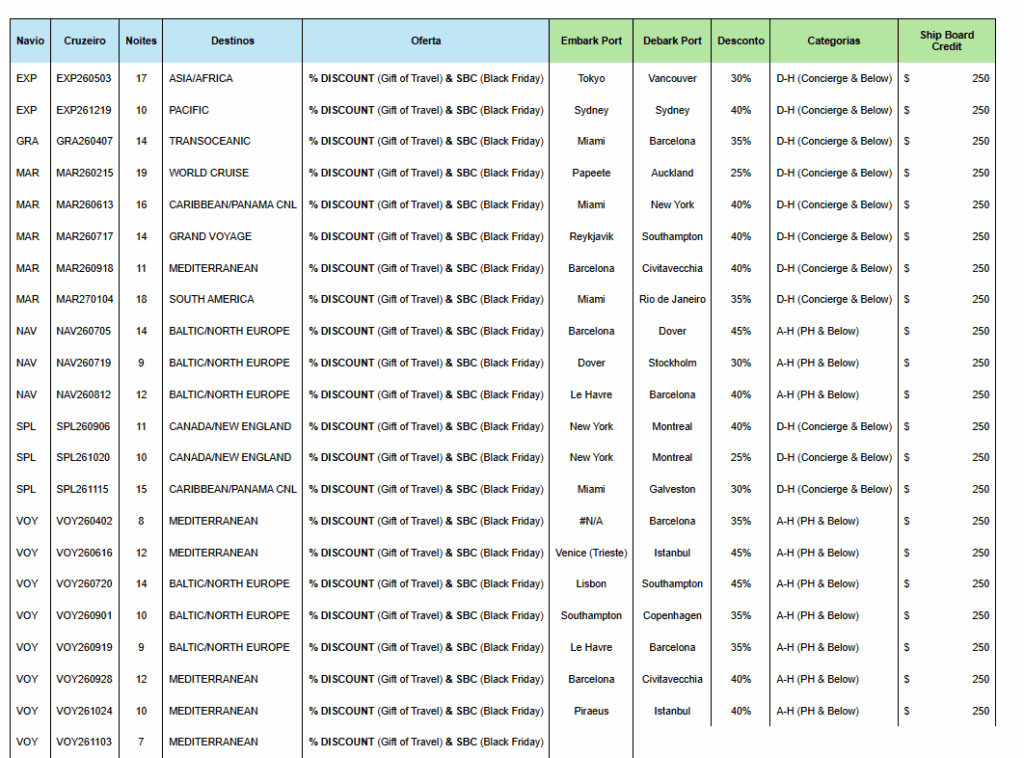This screenshot has width=1024, height=758.
Task: Select the Tokyo embark port cell
Action: 591,78
